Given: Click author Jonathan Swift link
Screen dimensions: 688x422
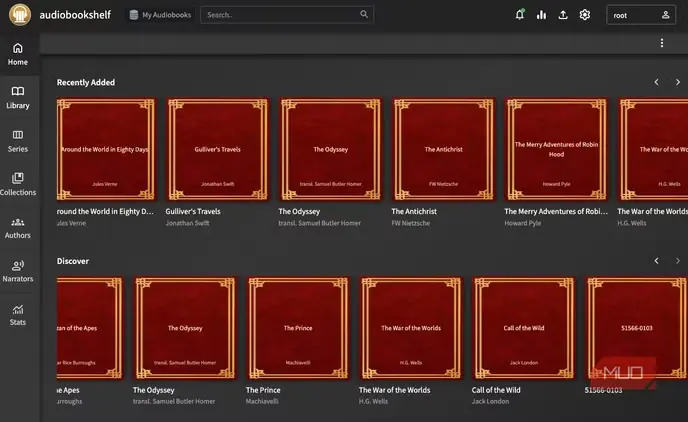Looking at the screenshot, I should point(187,223).
